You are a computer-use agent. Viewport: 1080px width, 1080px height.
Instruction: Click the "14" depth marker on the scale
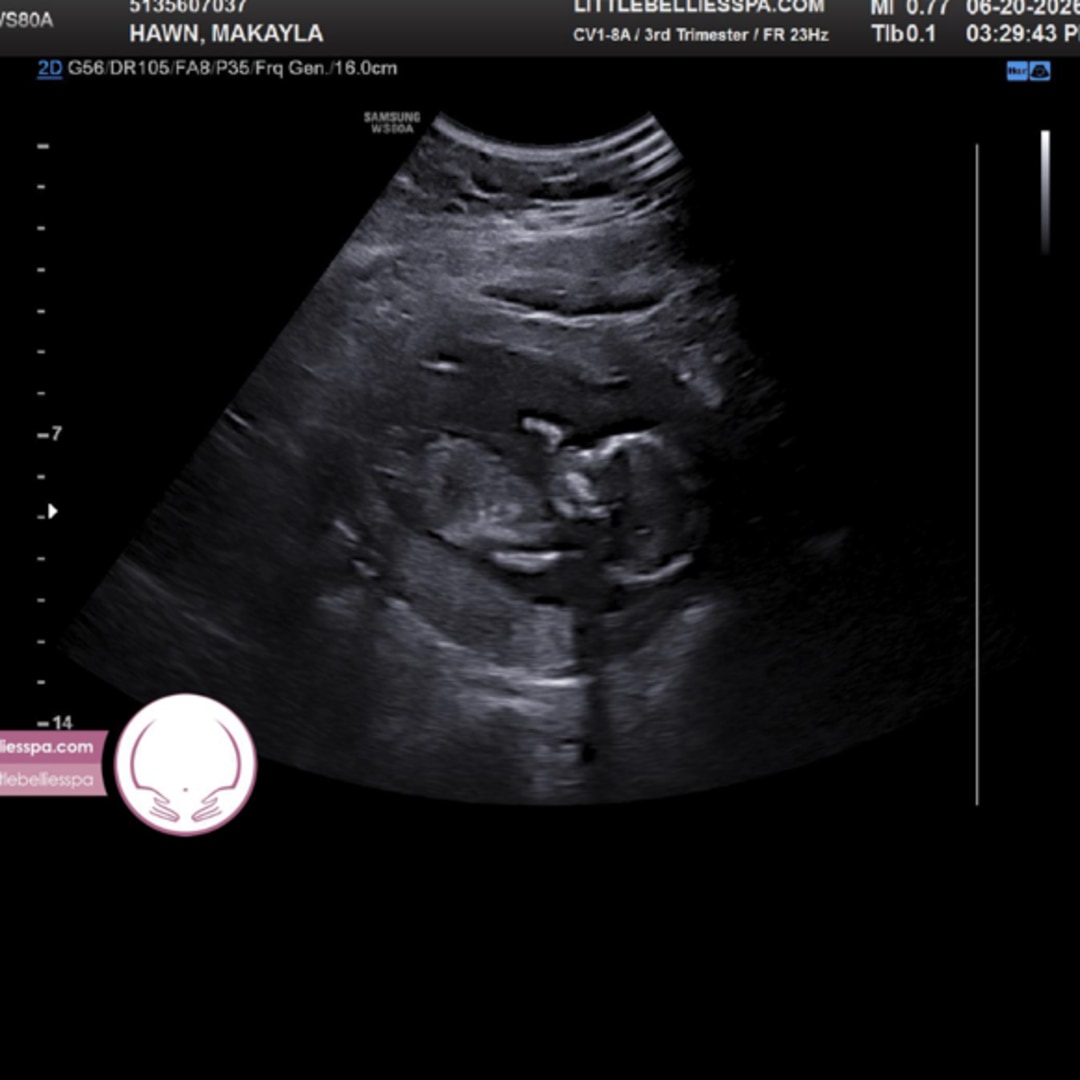coord(62,723)
